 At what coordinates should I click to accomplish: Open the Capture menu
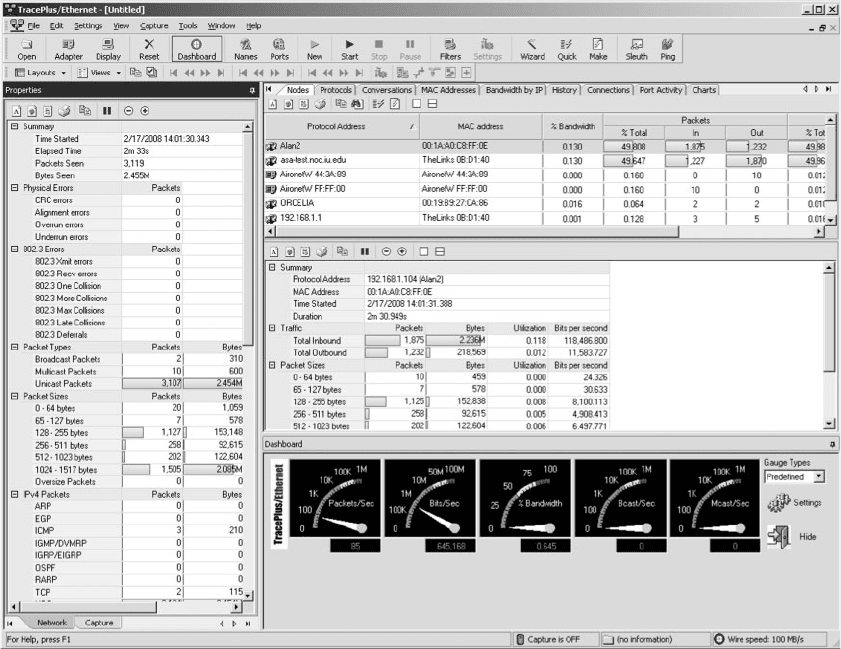click(x=154, y=26)
